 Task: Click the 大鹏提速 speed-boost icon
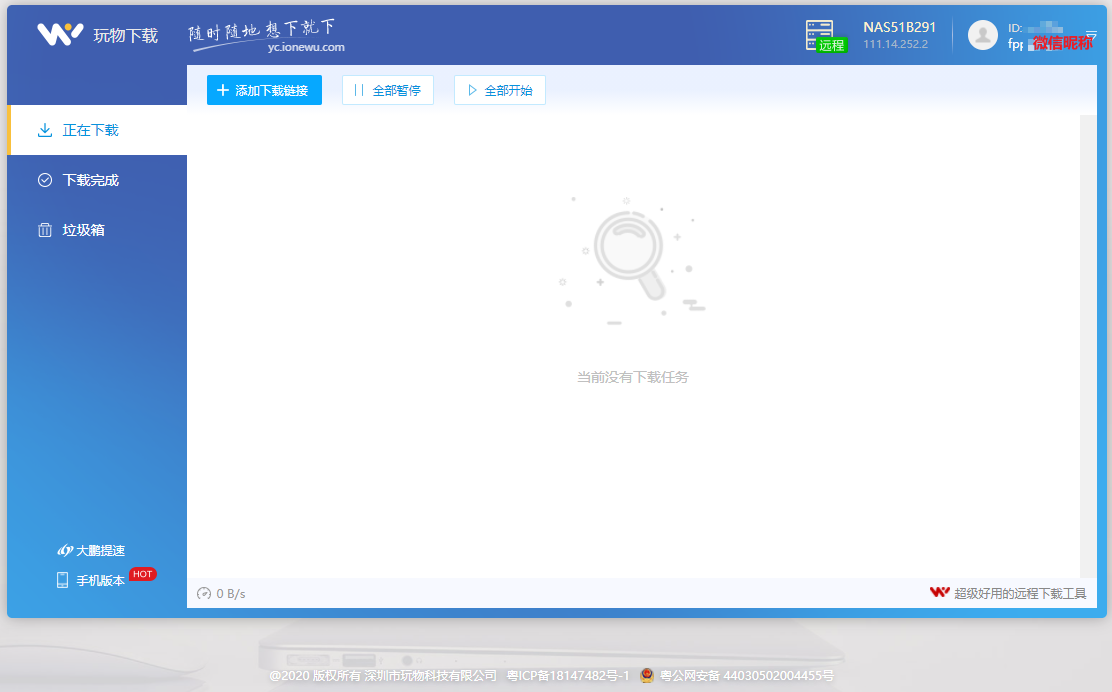coord(64,549)
